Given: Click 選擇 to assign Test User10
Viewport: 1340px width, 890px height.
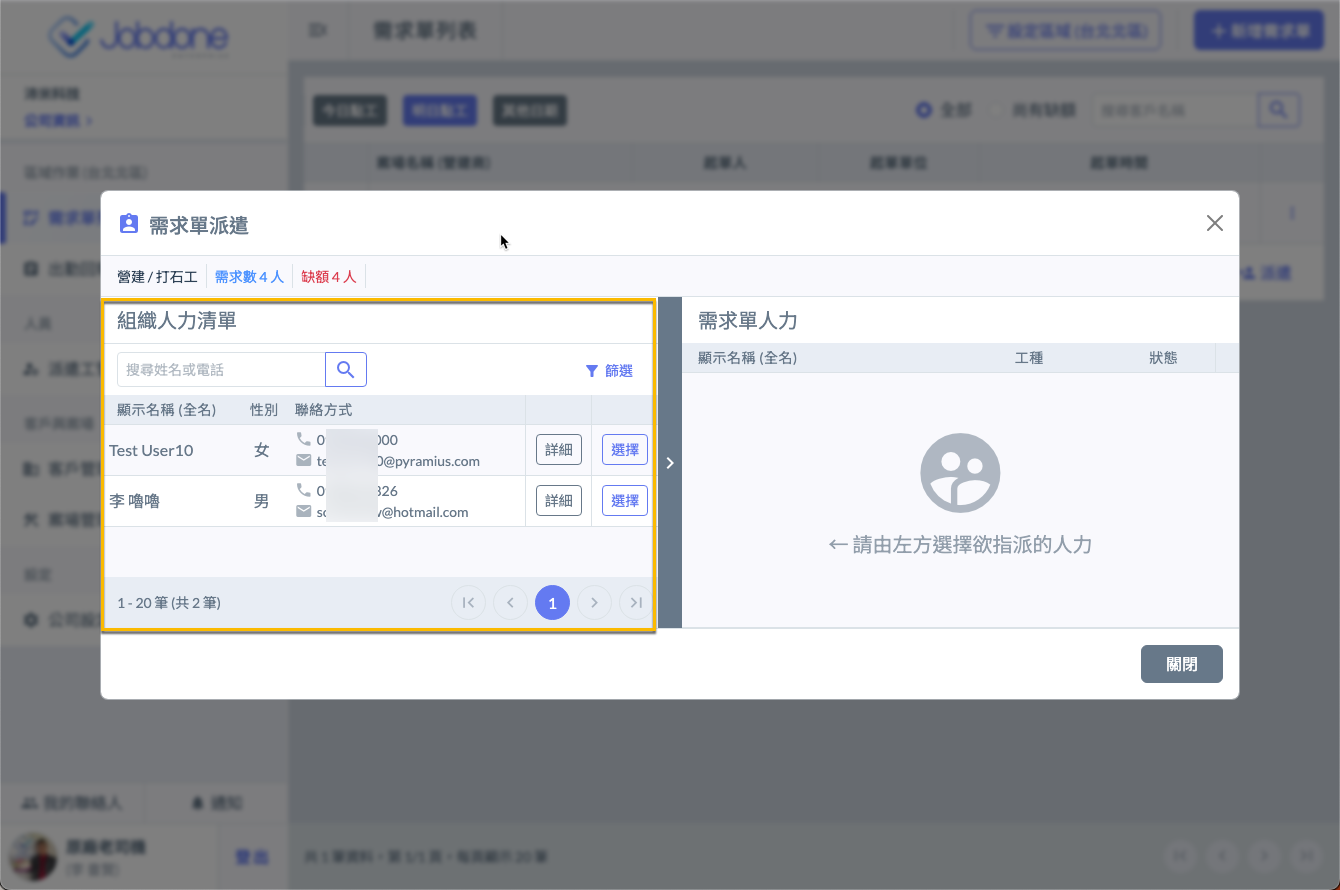Looking at the screenshot, I should (x=625, y=450).
